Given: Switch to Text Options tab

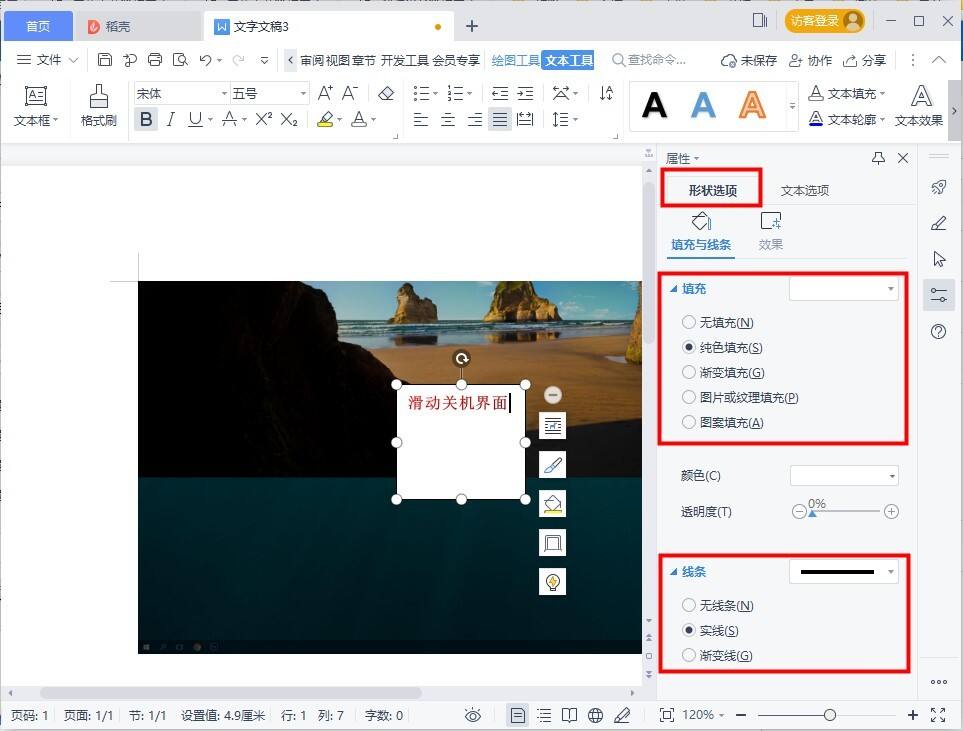Looking at the screenshot, I should [x=805, y=190].
